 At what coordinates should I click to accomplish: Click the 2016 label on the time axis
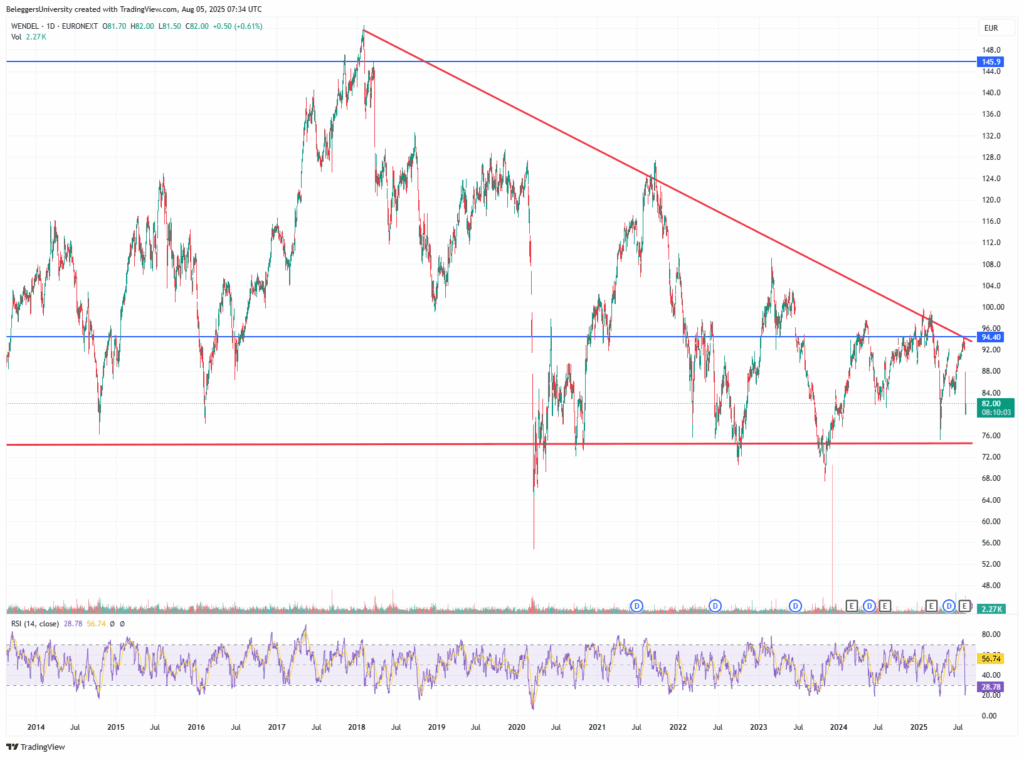pyautogui.click(x=196, y=727)
